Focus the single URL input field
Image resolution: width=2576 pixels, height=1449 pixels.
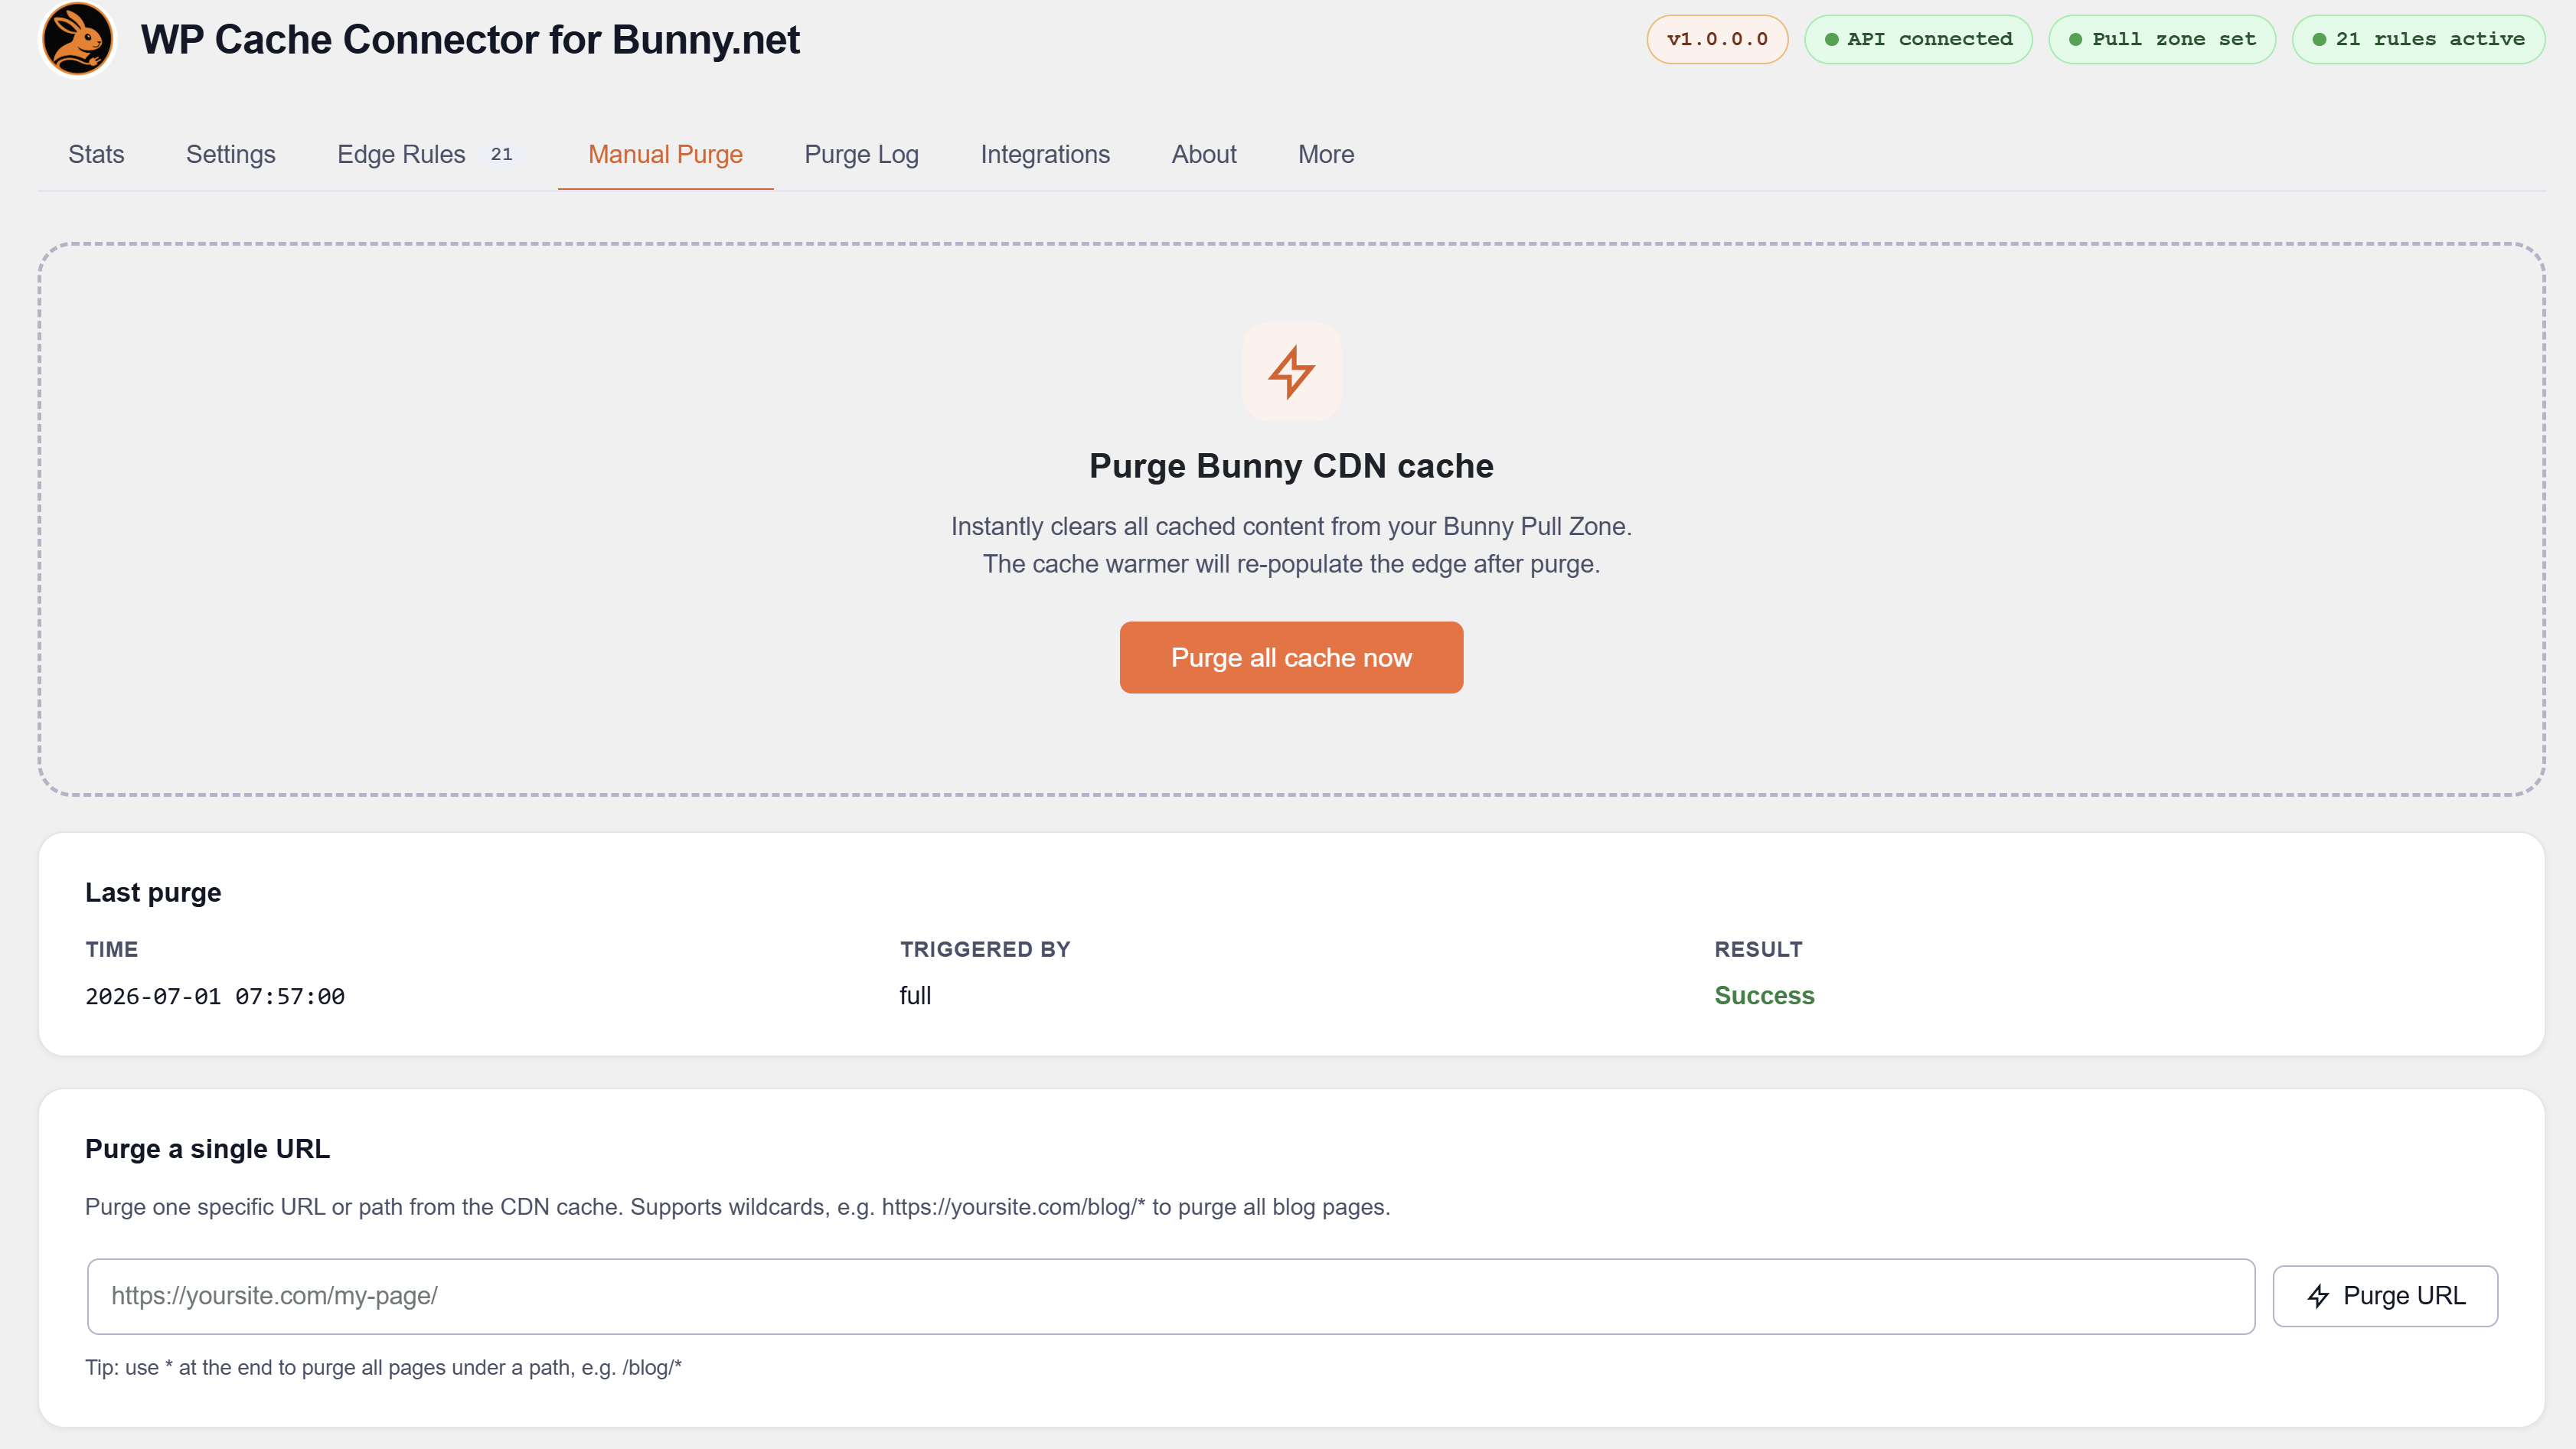[x=1171, y=1296]
